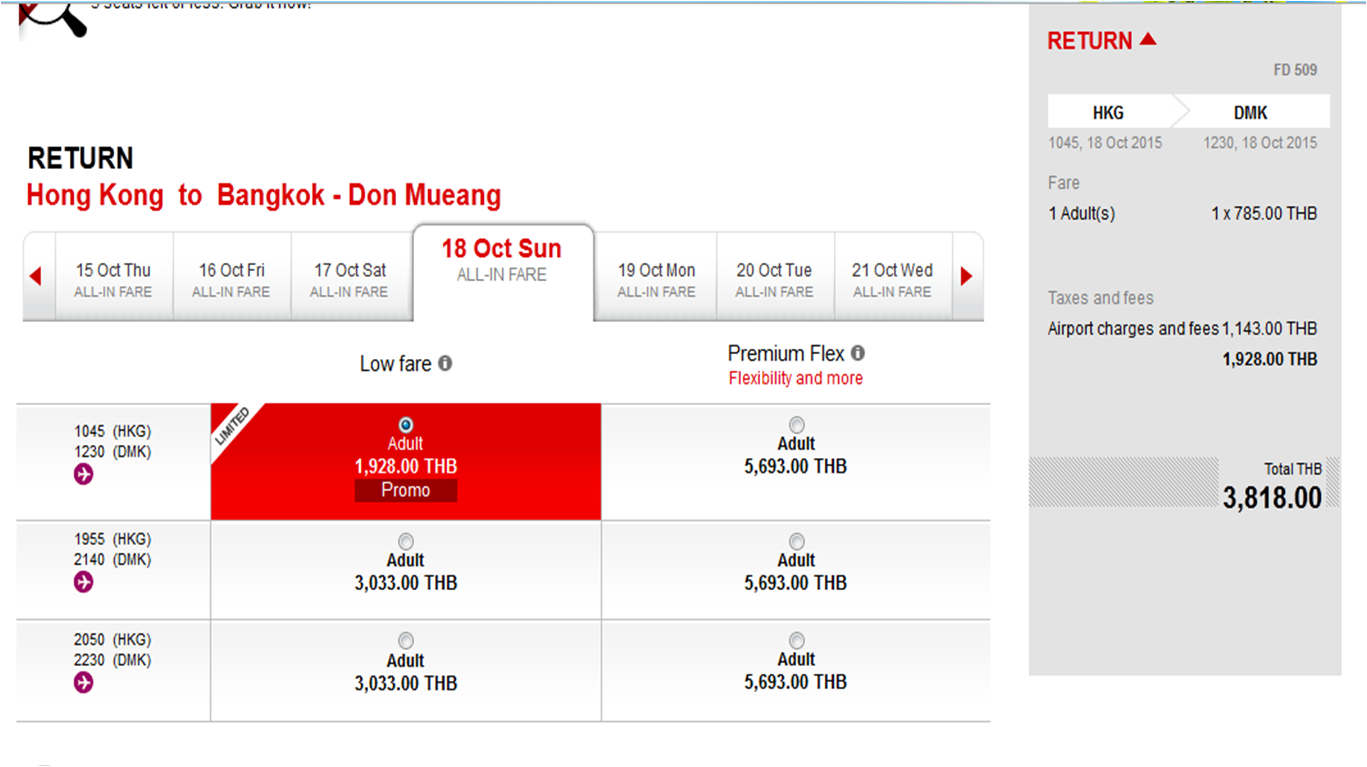Viewport: 1367px width, 767px height.
Task: Switch to the 17 Oct Sat tab
Action: click(x=350, y=278)
